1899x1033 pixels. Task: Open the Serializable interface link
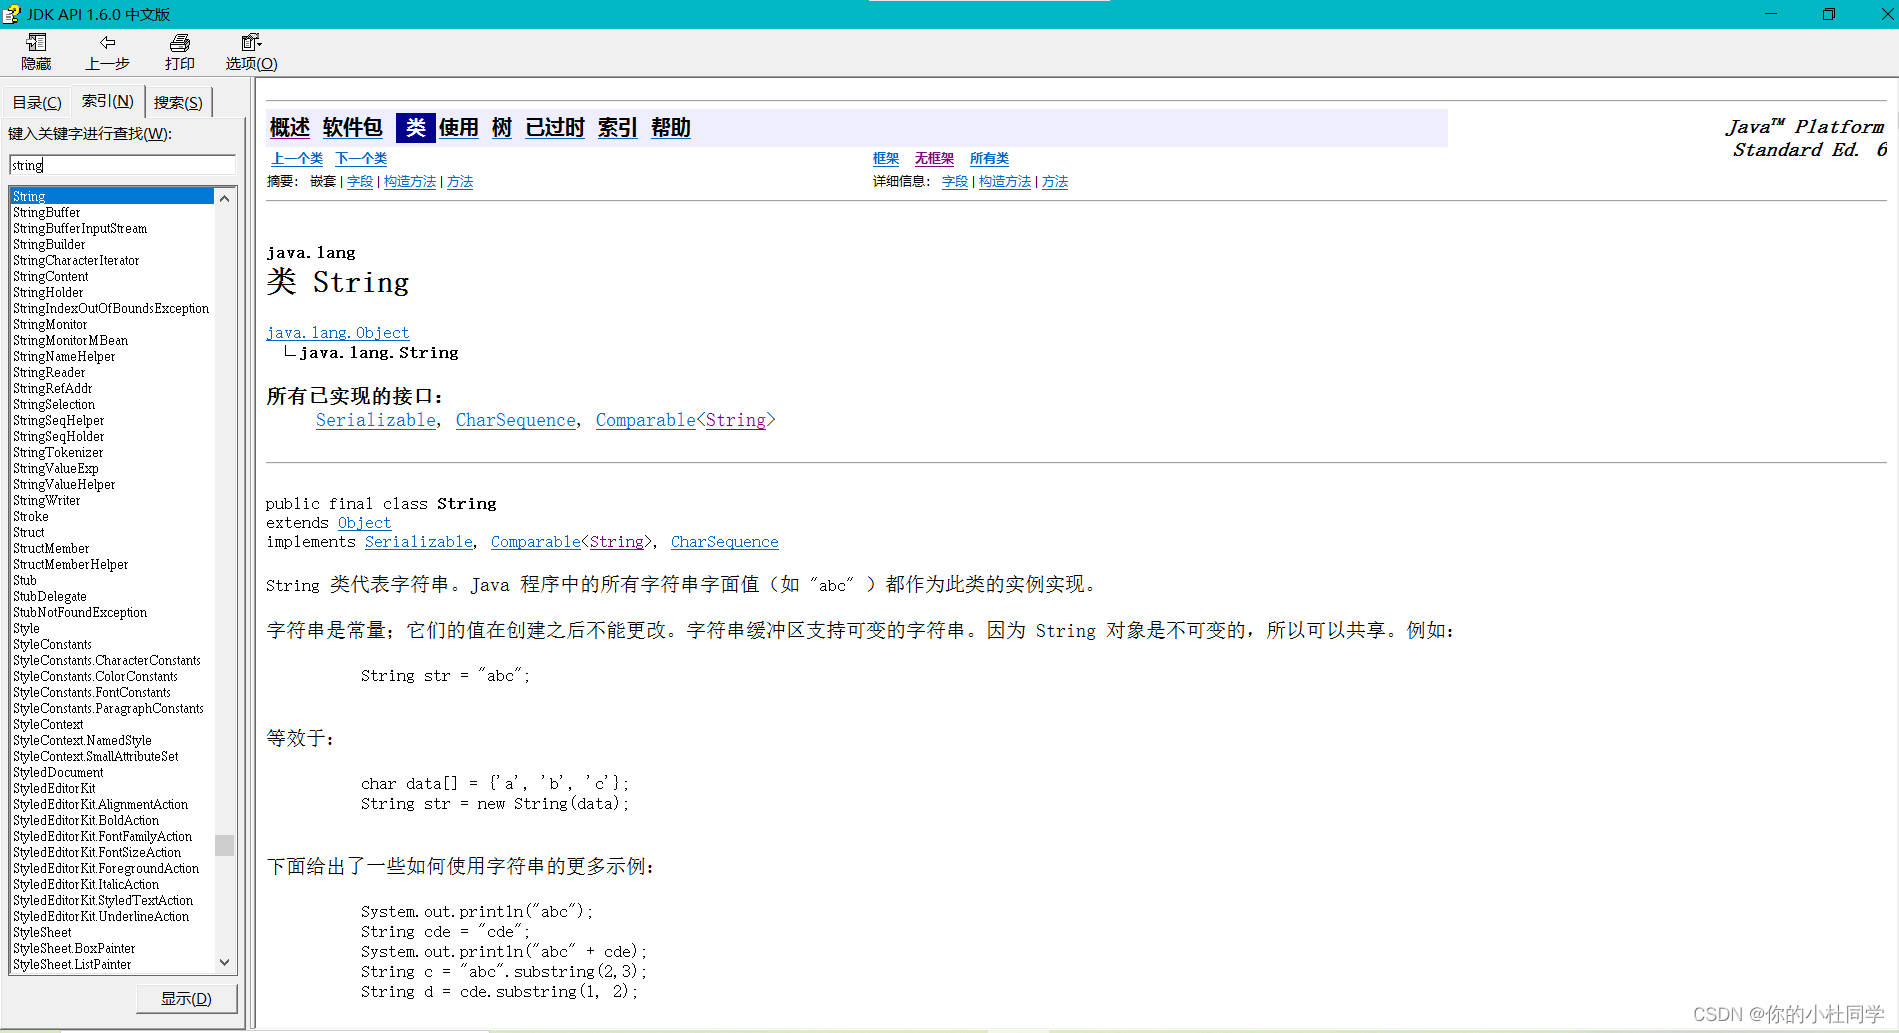[x=375, y=420]
